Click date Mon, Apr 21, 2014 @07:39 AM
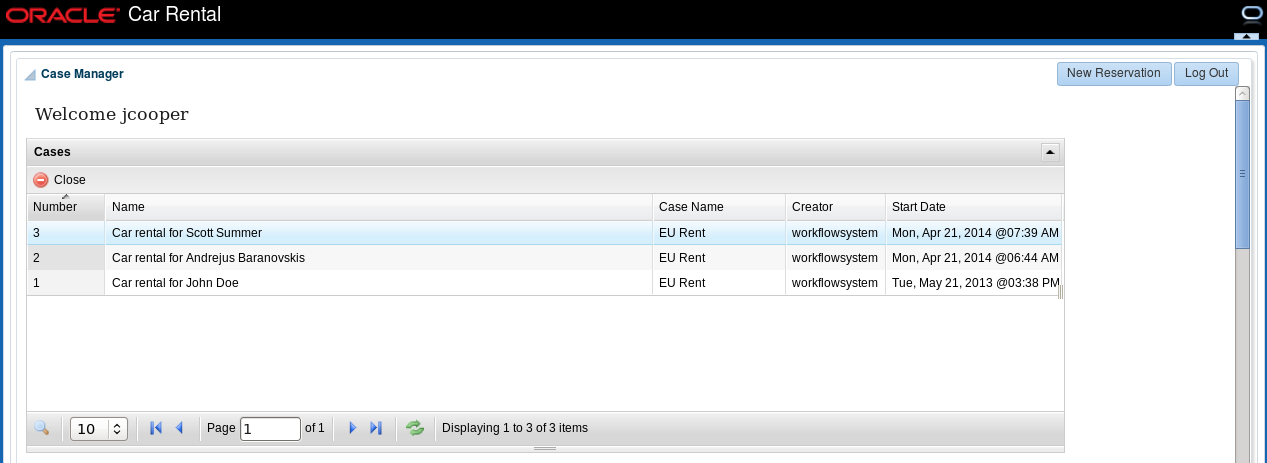This screenshot has height=463, width=1267. (975, 233)
